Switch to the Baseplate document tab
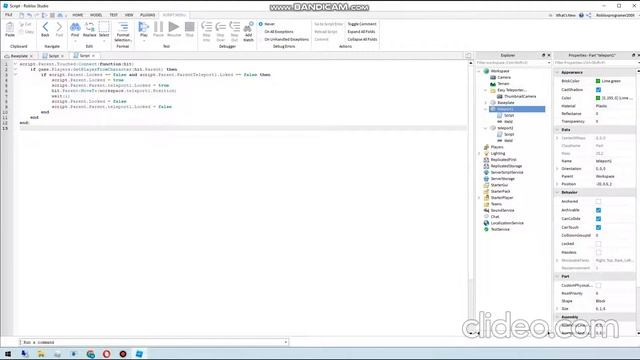The width and height of the screenshot is (640, 360). (x=19, y=56)
